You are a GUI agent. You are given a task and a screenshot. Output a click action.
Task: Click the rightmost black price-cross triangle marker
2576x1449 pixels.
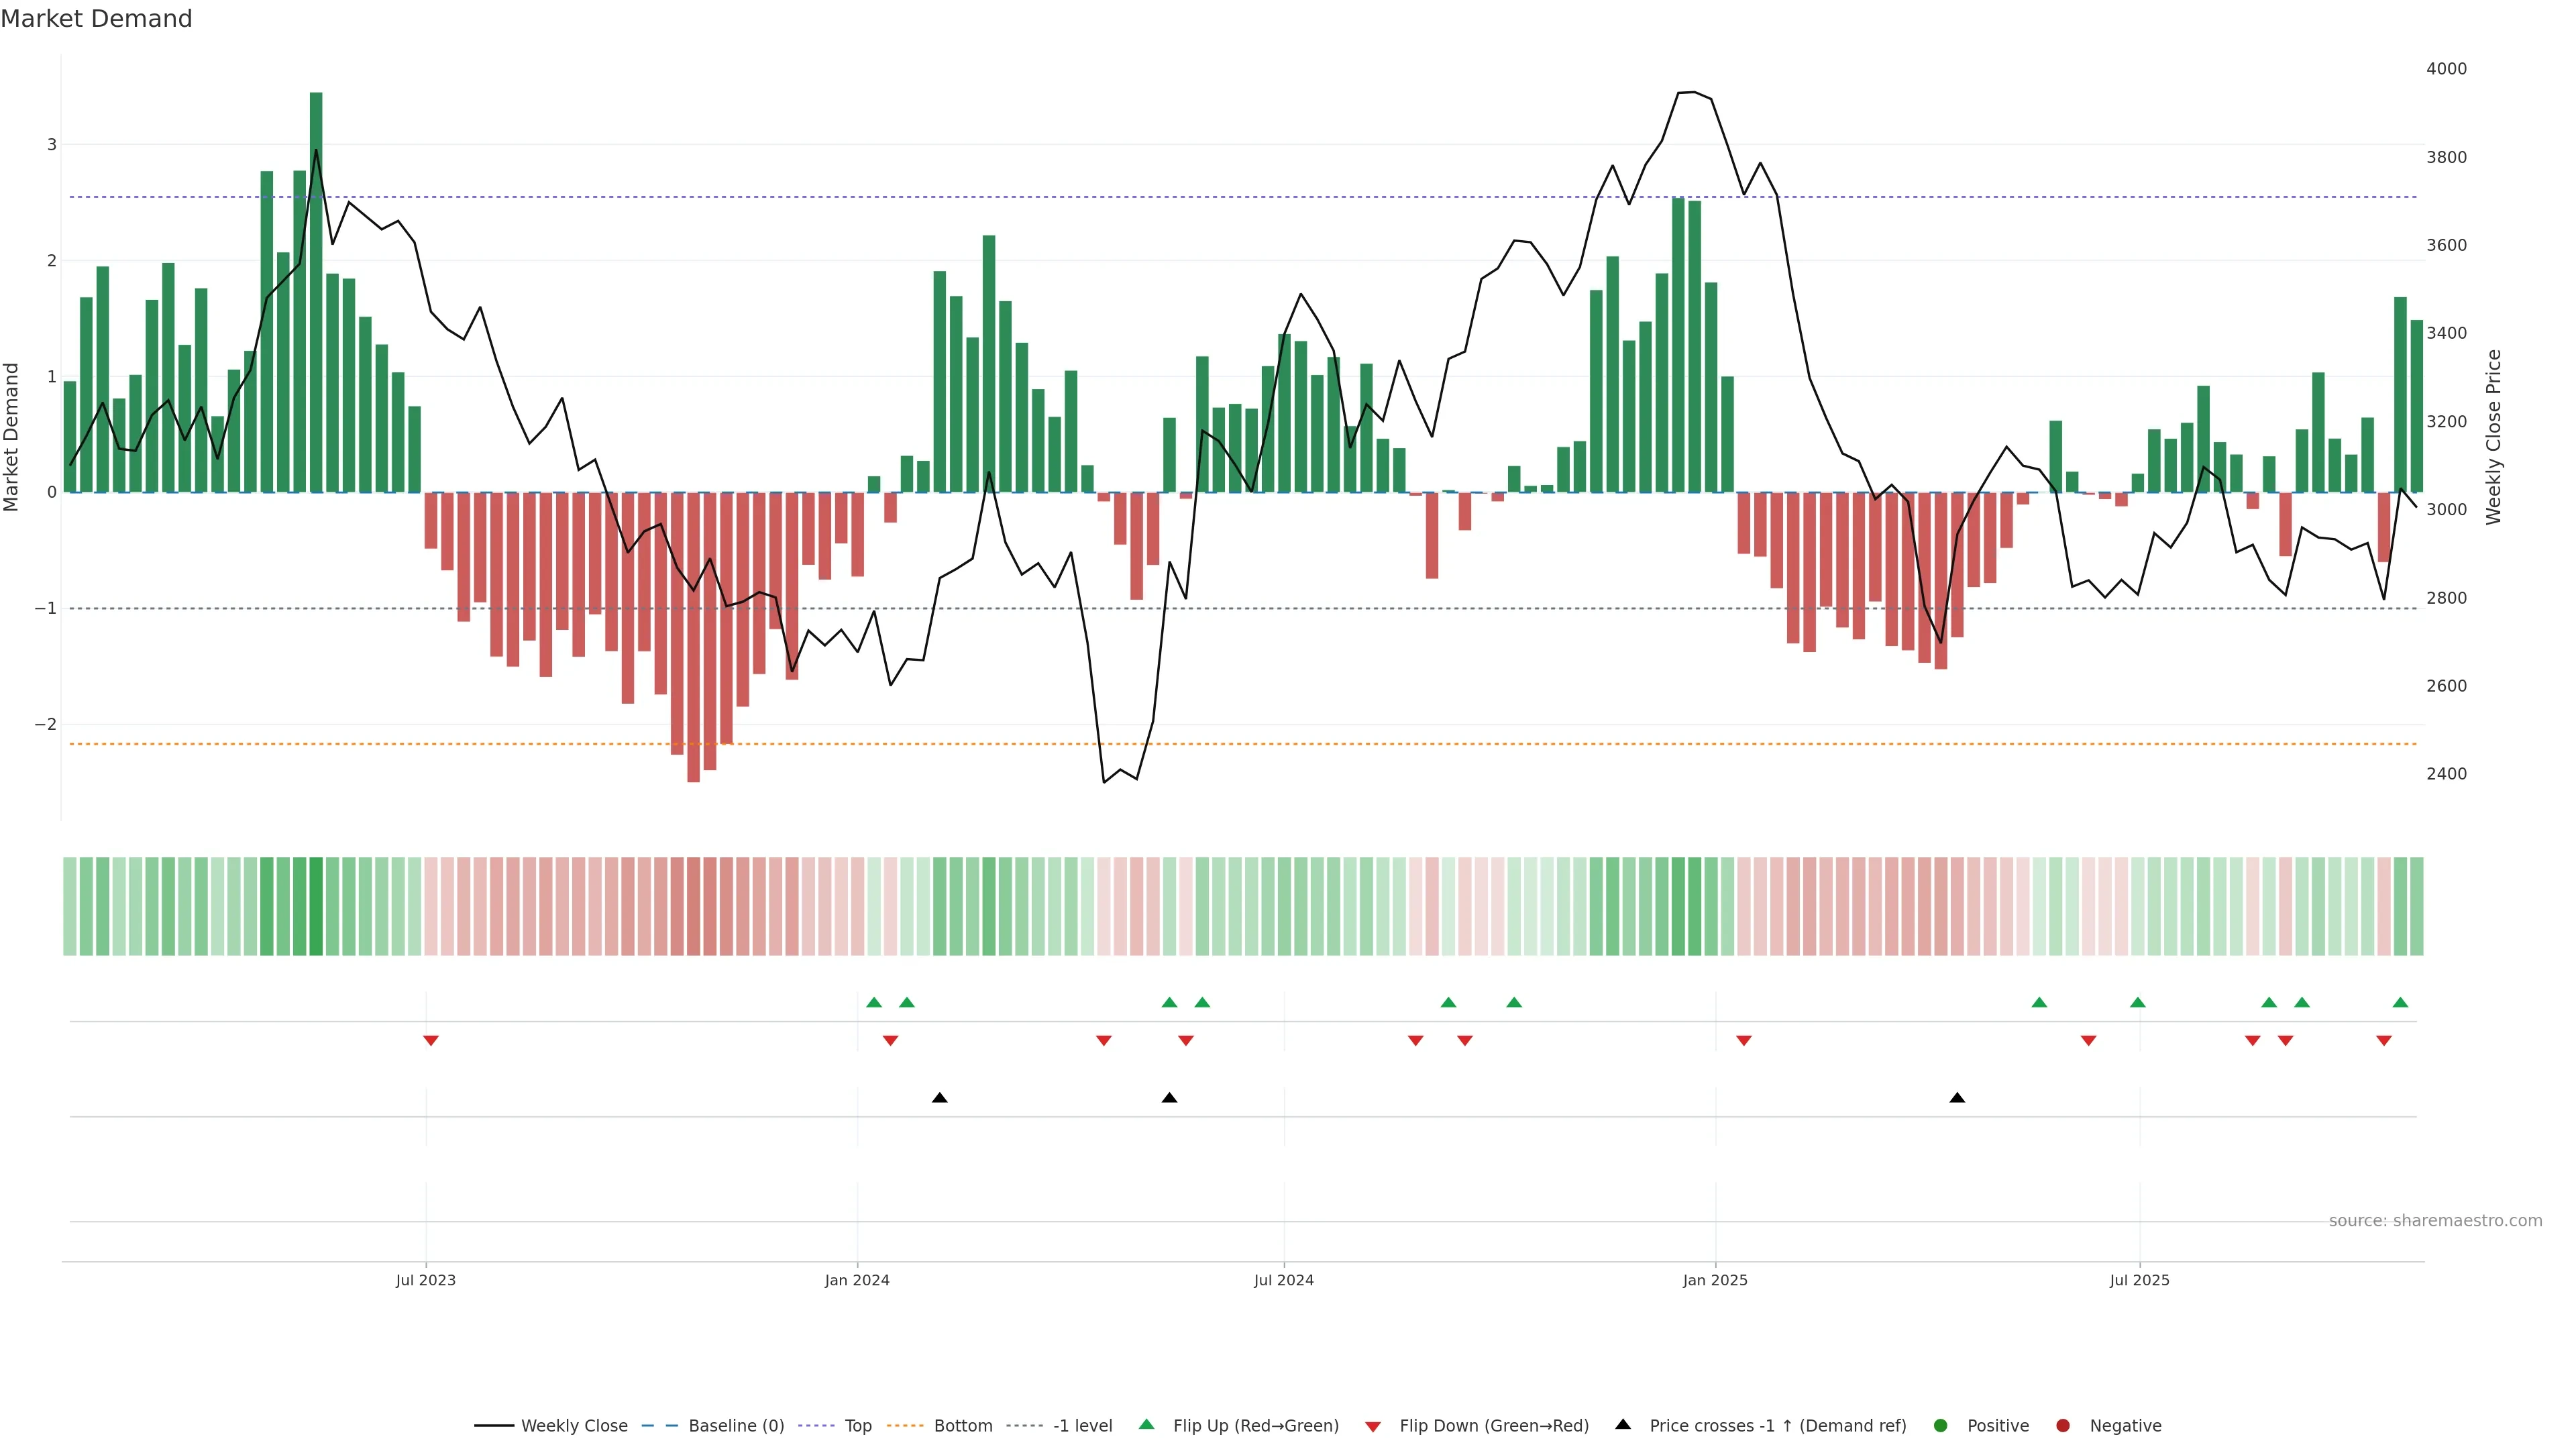click(1957, 1098)
